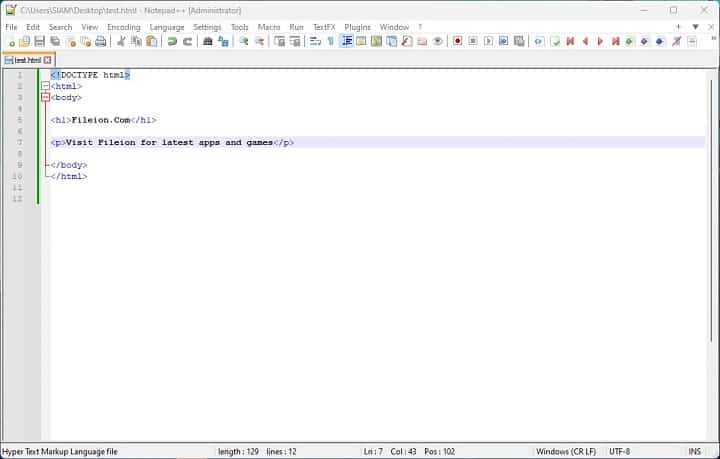Screen dimensions: 720x459
Task: Click the 'Ln : 7' status bar text
Action: pyautogui.click(x=373, y=452)
